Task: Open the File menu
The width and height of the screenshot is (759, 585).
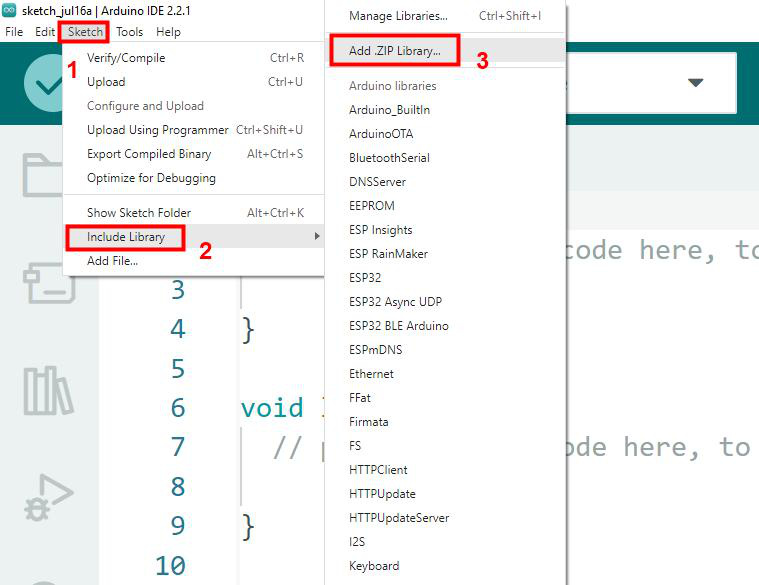Action: point(14,32)
